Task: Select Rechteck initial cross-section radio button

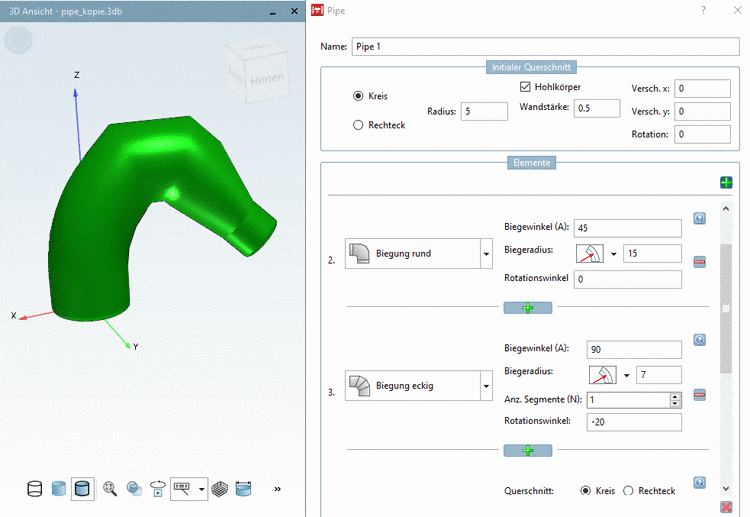Action: [358, 125]
